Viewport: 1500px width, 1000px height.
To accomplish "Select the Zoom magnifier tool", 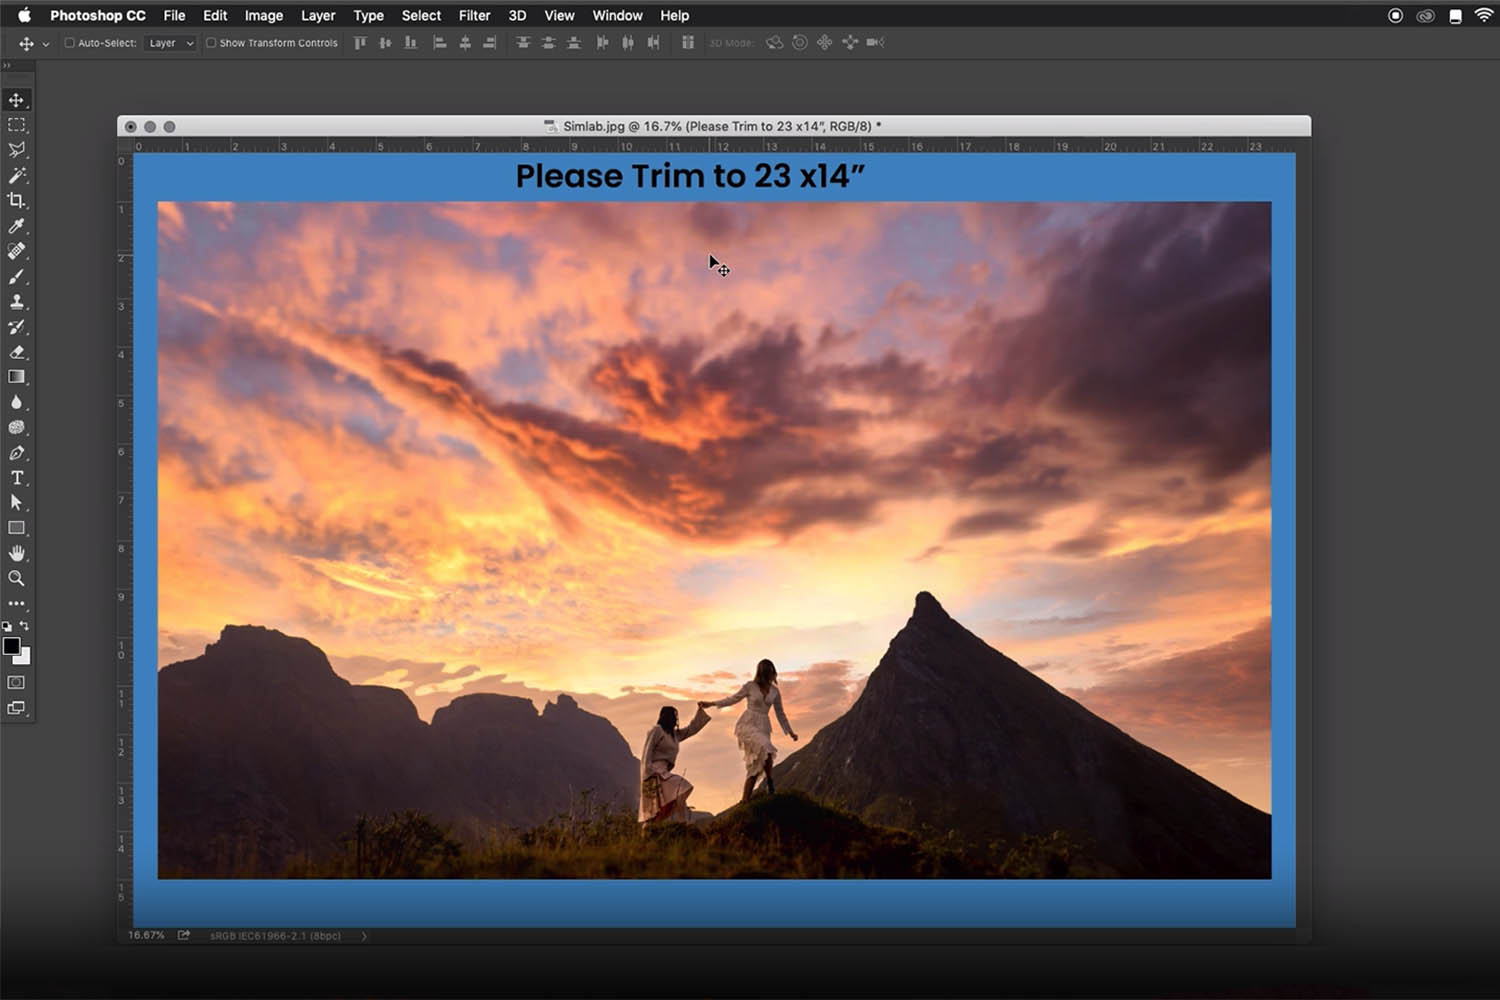I will coord(16,578).
